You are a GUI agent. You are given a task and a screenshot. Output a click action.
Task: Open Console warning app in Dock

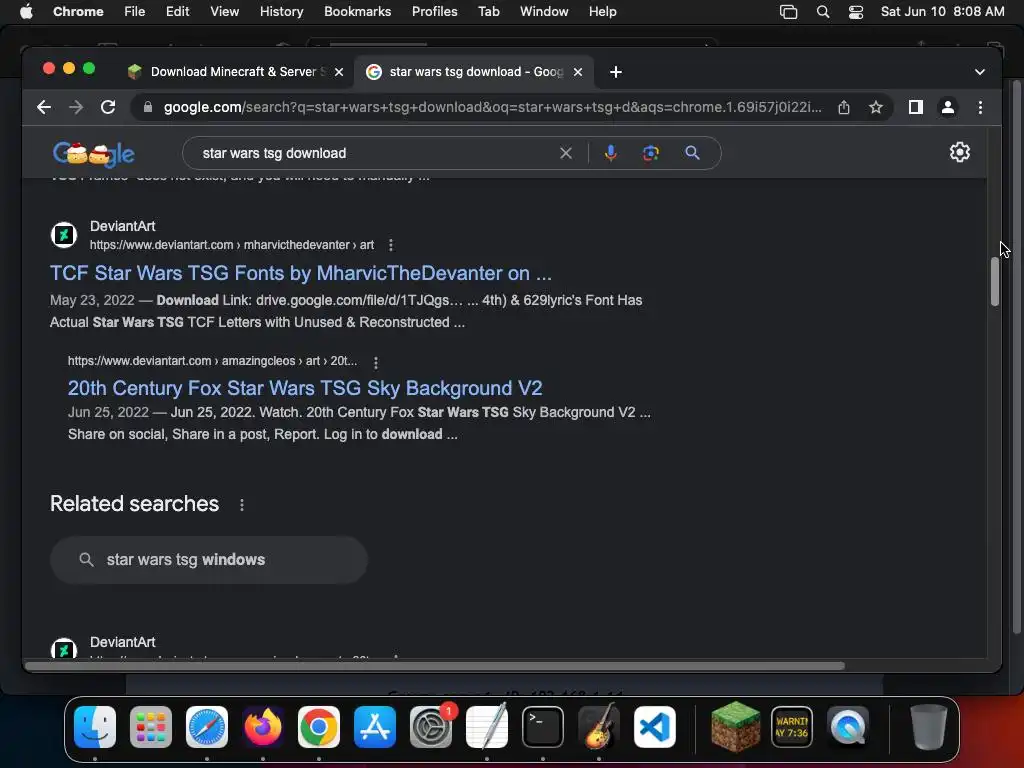pos(792,727)
